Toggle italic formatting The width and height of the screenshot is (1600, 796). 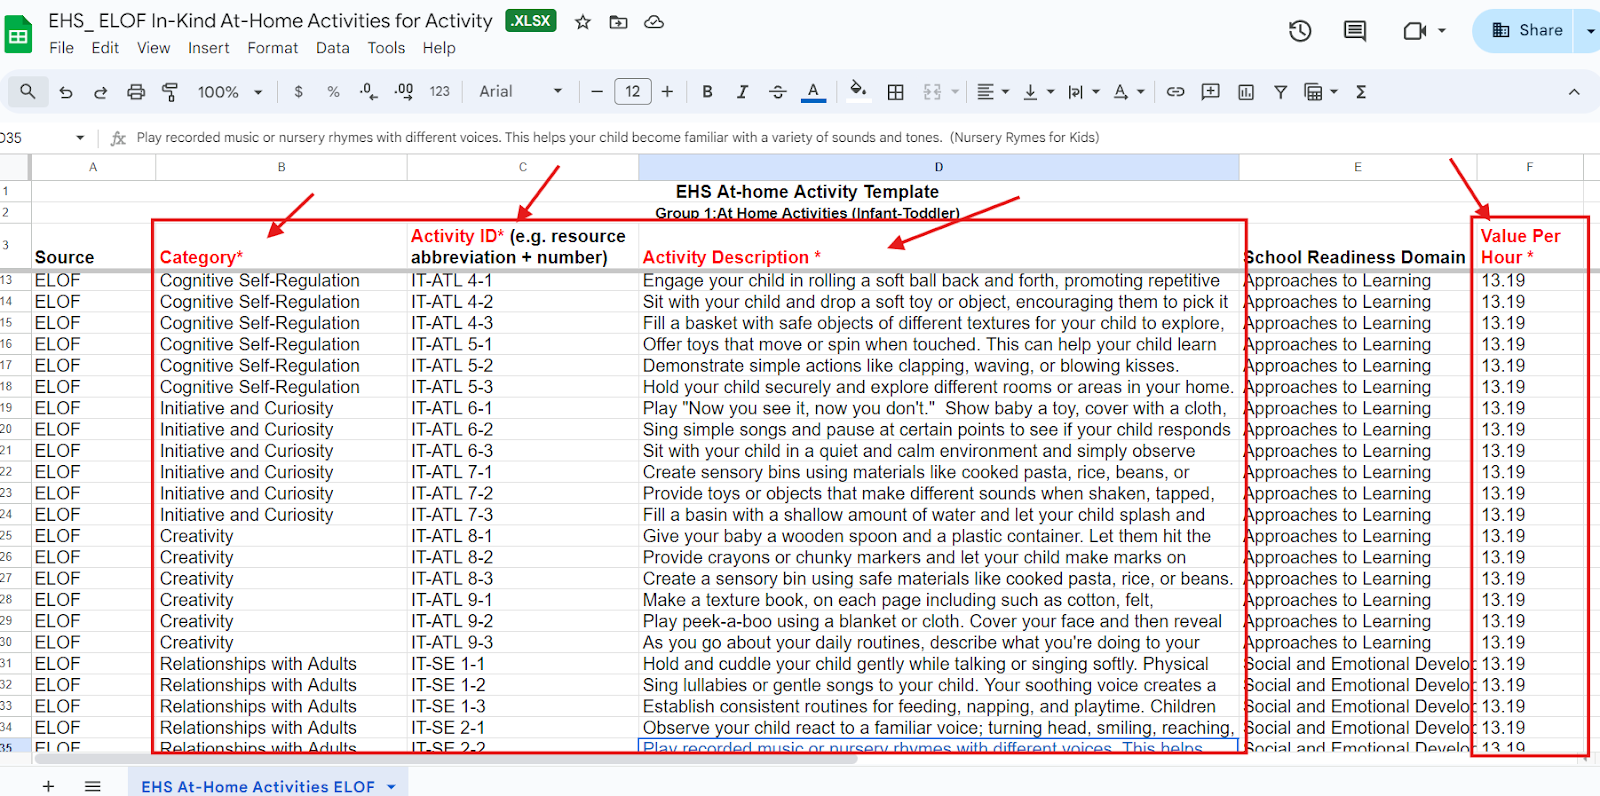coord(742,92)
